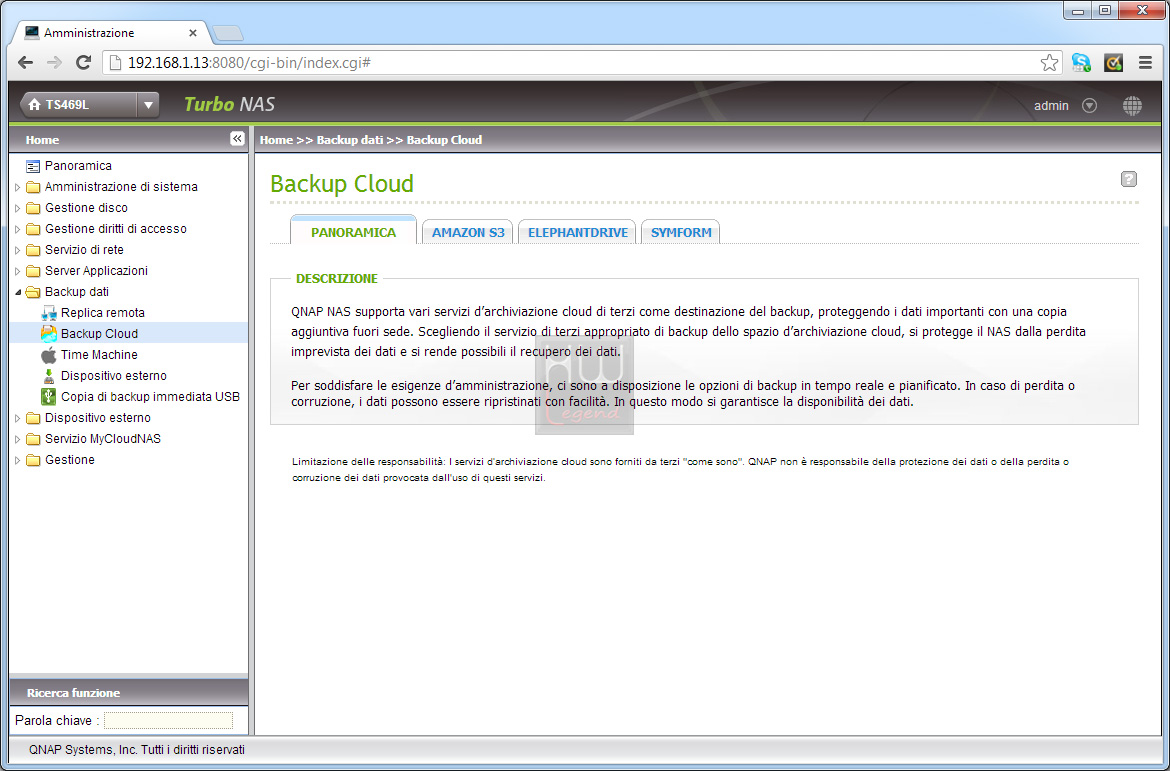Open the help question mark icon
Viewport: 1170px width, 771px height.
click(x=1128, y=179)
